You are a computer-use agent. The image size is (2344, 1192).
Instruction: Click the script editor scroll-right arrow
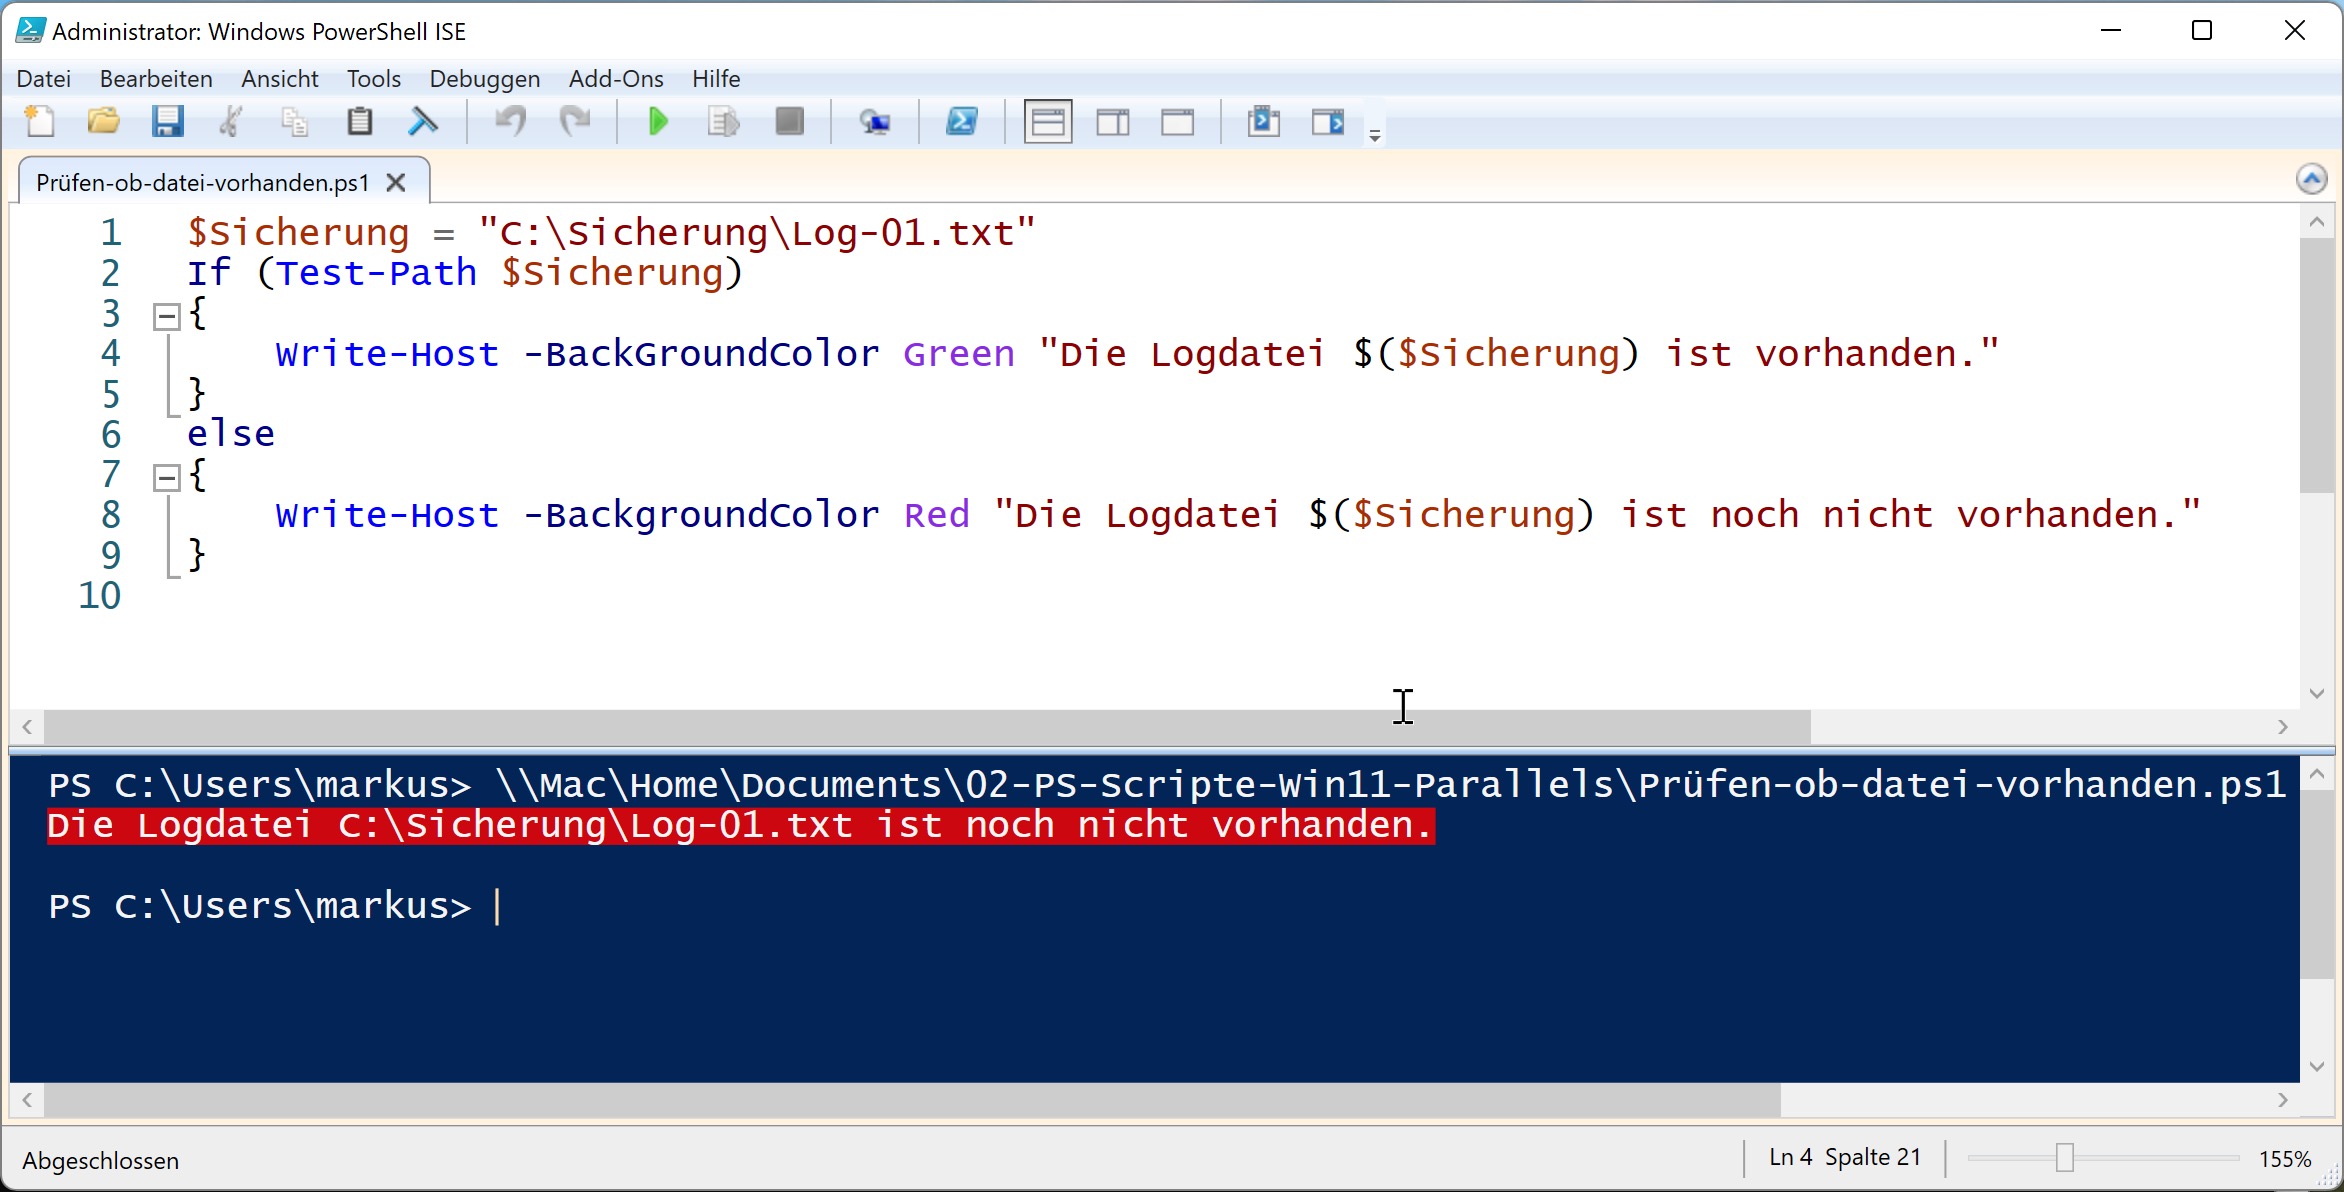[x=2283, y=727]
